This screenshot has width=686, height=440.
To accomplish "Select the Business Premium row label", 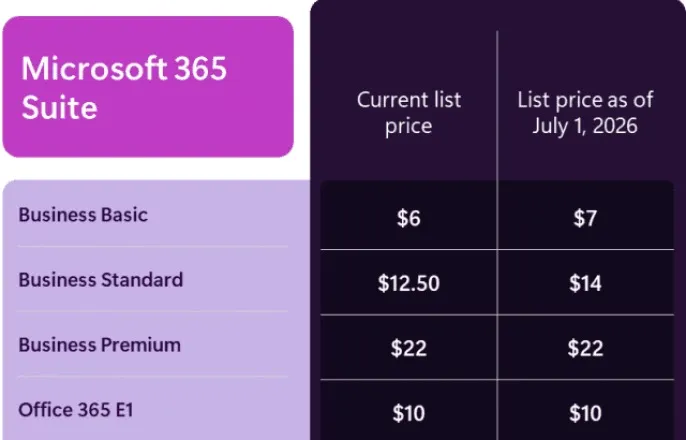I will [x=99, y=345].
